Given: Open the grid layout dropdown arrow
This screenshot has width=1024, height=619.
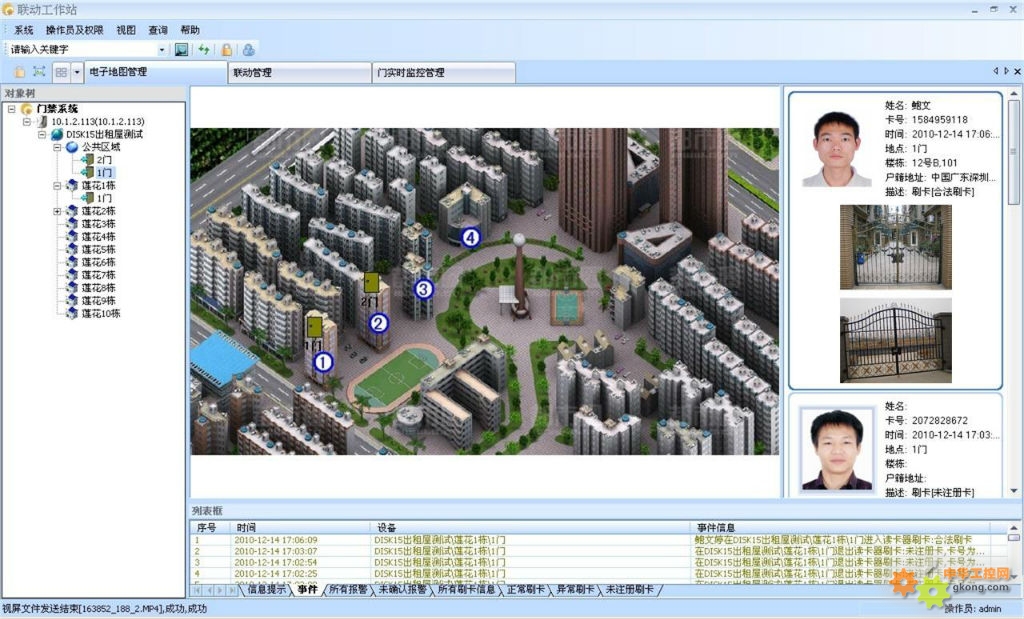Looking at the screenshot, I should tap(77, 72).
